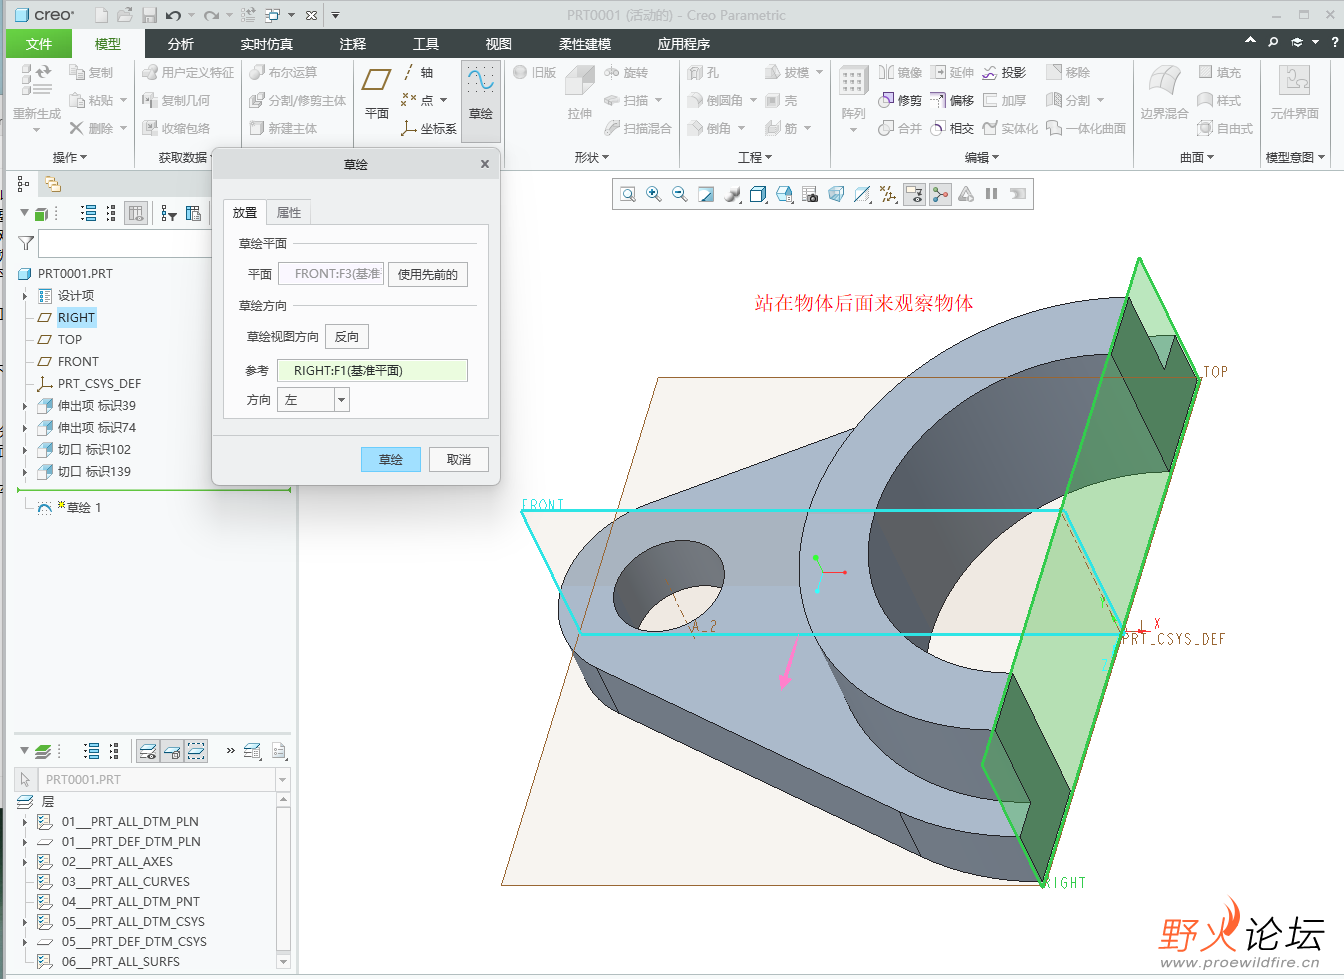This screenshot has height=979, width=1344.
Task: Click the Undo arrow in quick access toolbar
Action: 174,15
